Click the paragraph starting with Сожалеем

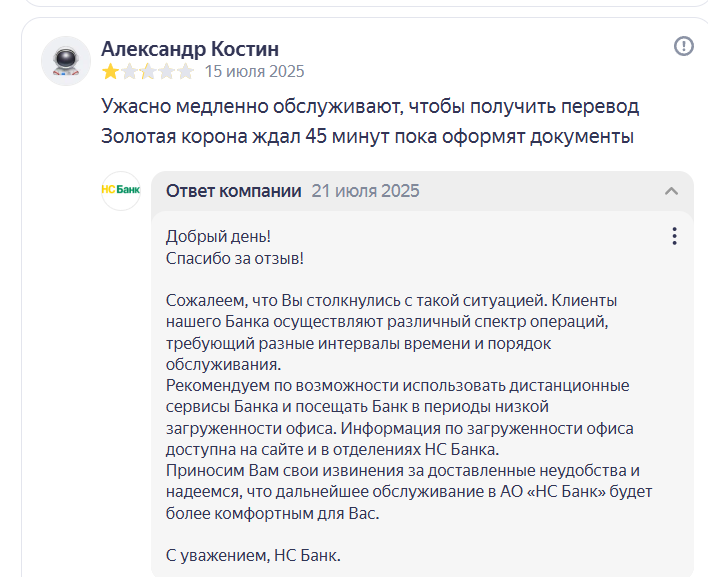[391, 332]
